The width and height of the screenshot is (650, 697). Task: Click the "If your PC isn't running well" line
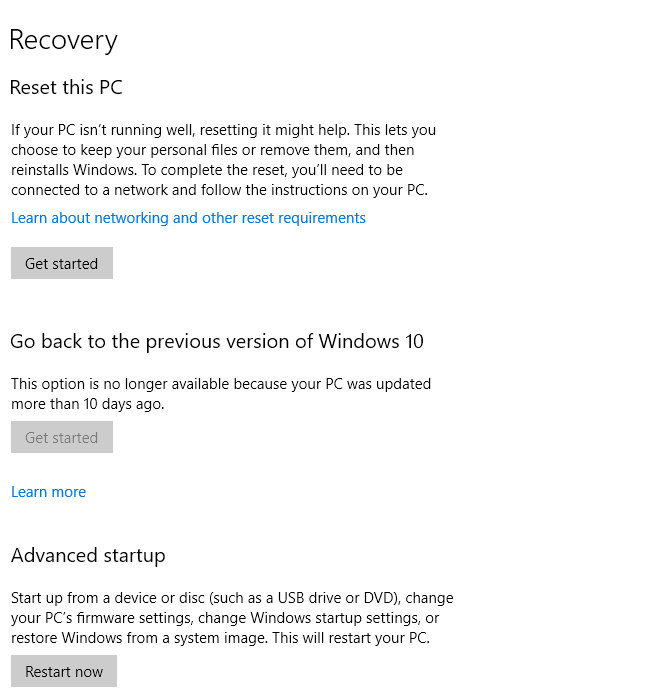point(223,130)
